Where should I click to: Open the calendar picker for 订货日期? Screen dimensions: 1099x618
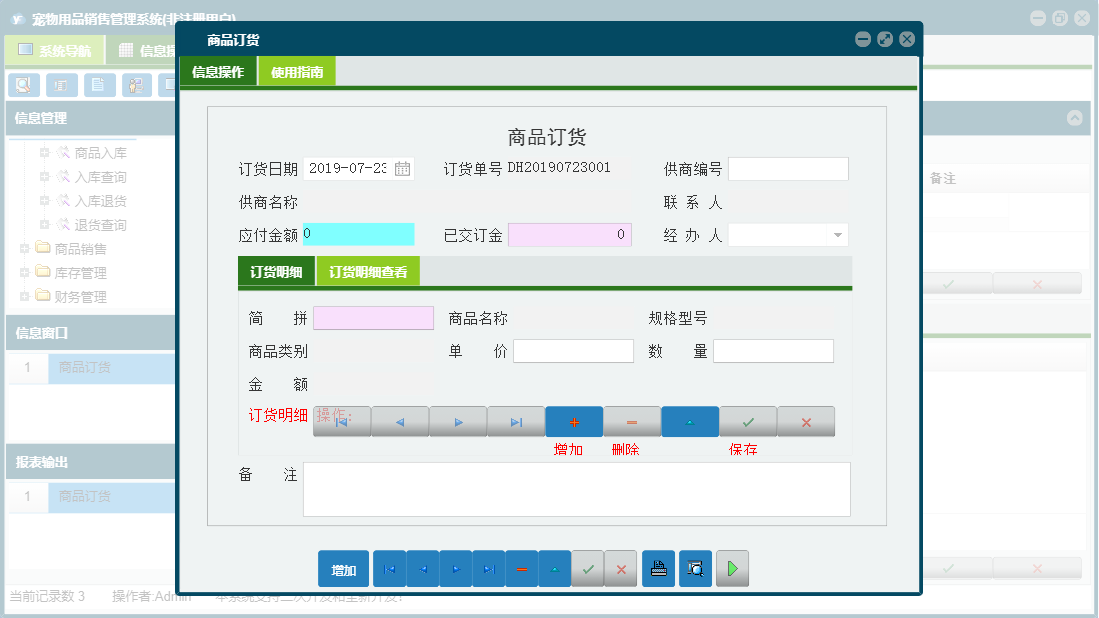coord(404,168)
